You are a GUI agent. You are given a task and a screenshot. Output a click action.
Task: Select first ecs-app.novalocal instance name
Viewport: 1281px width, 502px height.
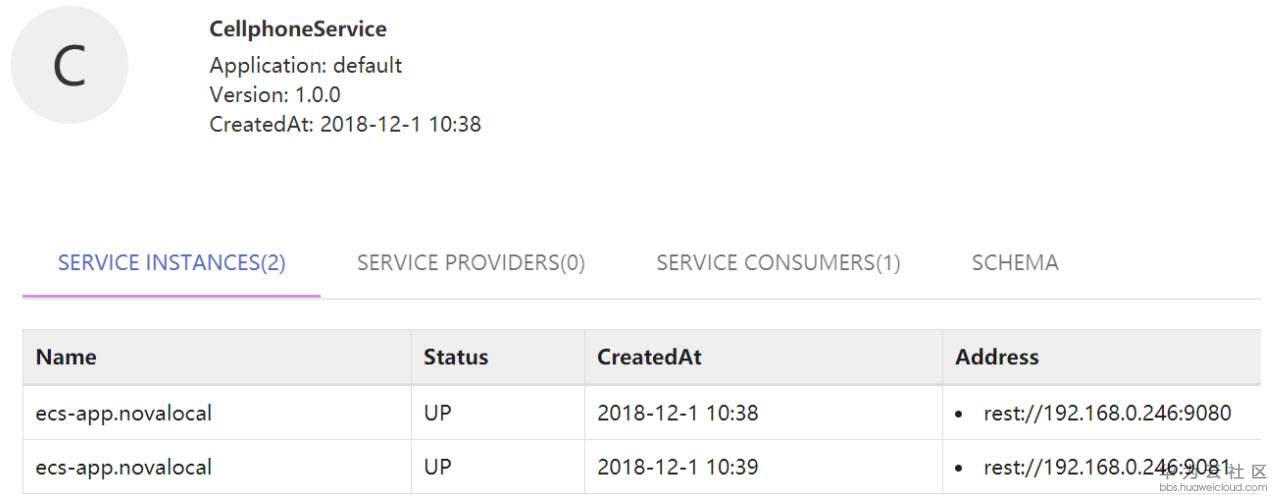pos(123,413)
